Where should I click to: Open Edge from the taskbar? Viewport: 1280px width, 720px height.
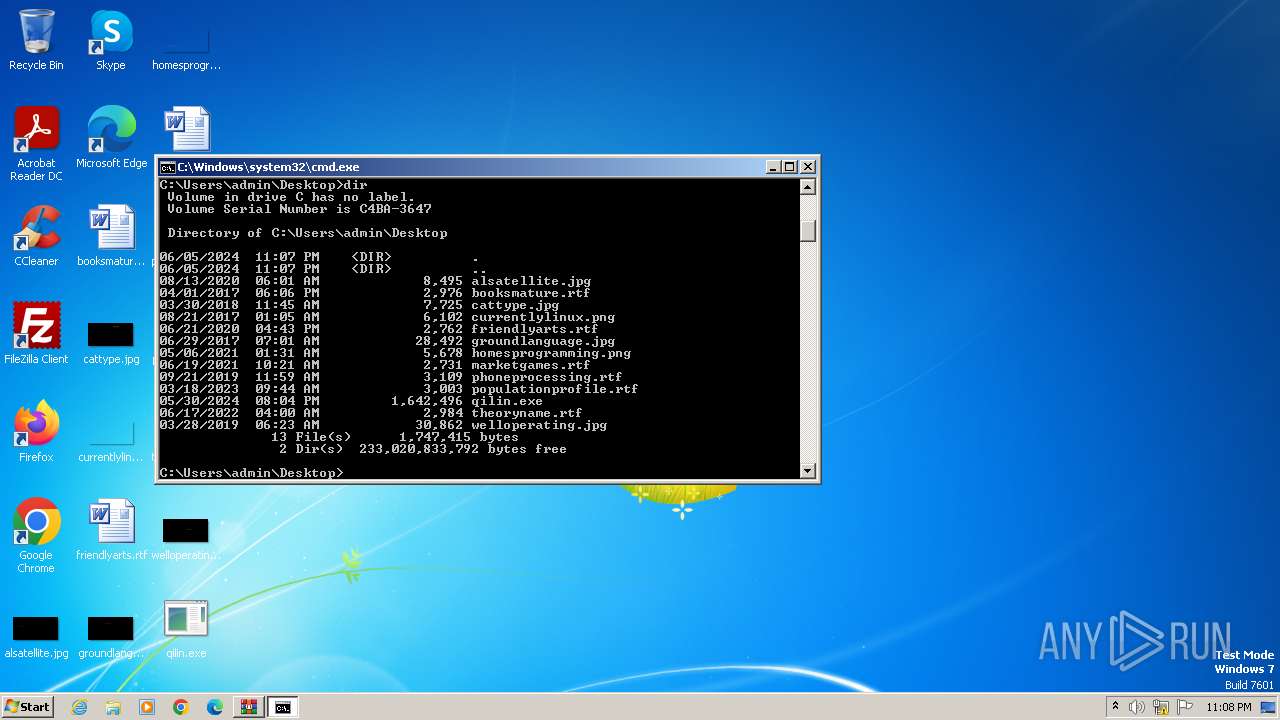tap(215, 707)
